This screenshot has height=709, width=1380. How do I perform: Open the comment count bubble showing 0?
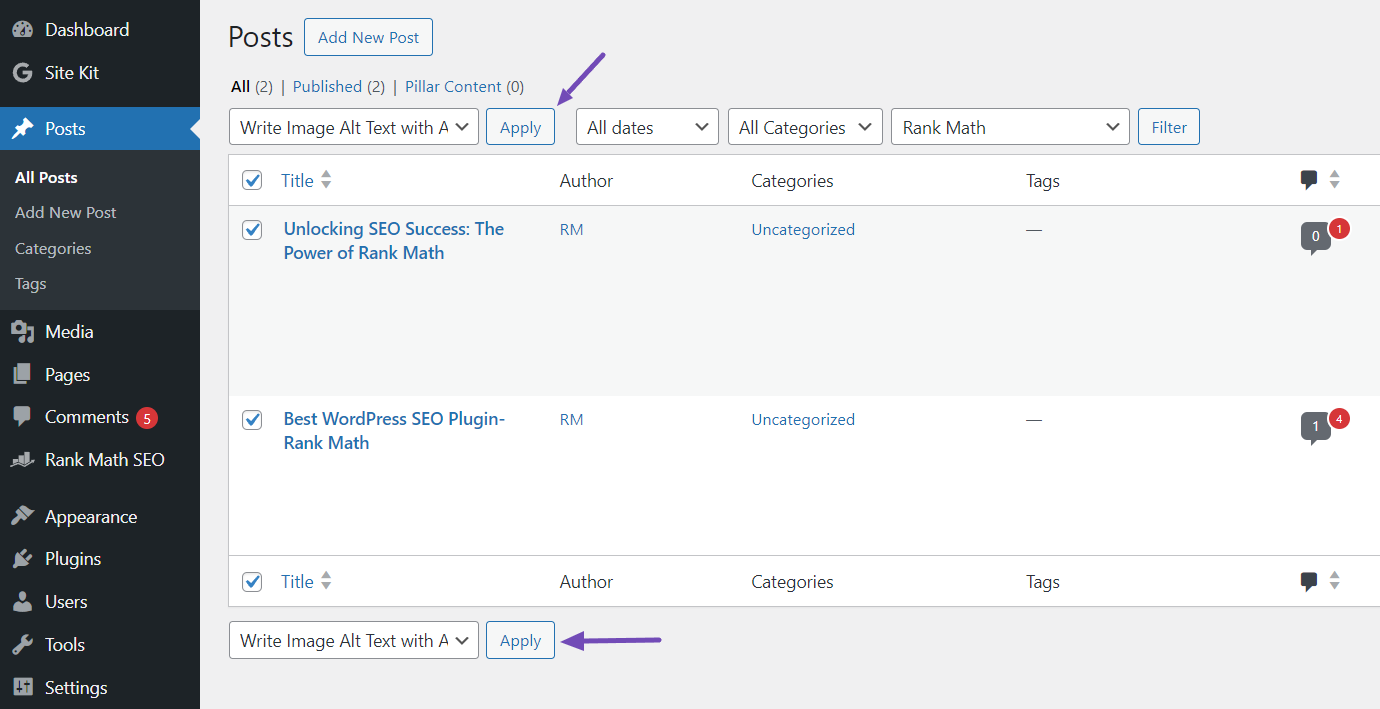(1315, 238)
